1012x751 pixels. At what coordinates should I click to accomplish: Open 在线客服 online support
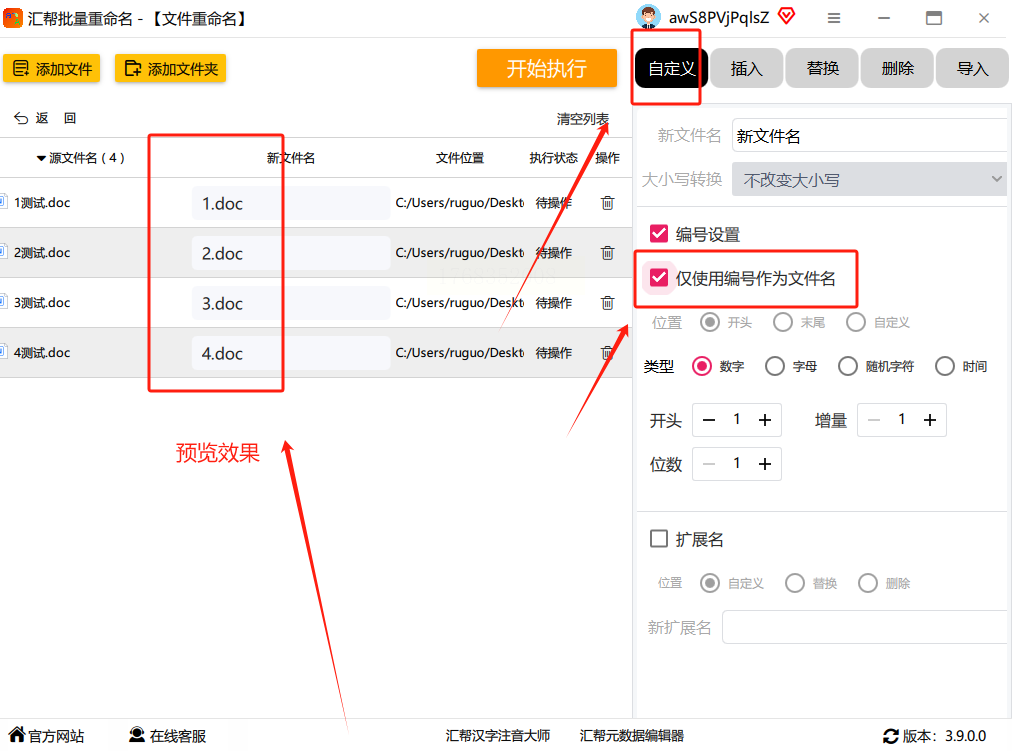[x=168, y=736]
